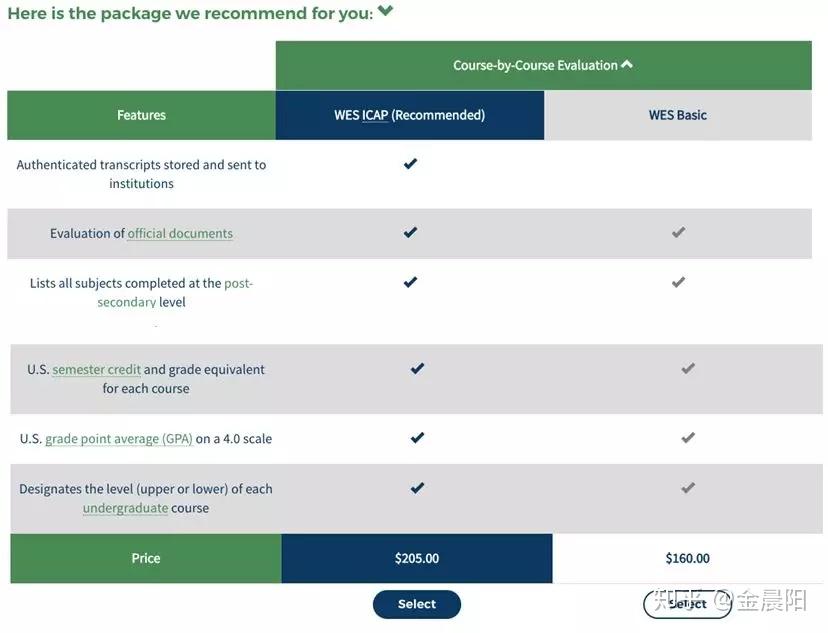Click WES ICAP checkmark for authenticated transcripts

[x=410, y=164]
